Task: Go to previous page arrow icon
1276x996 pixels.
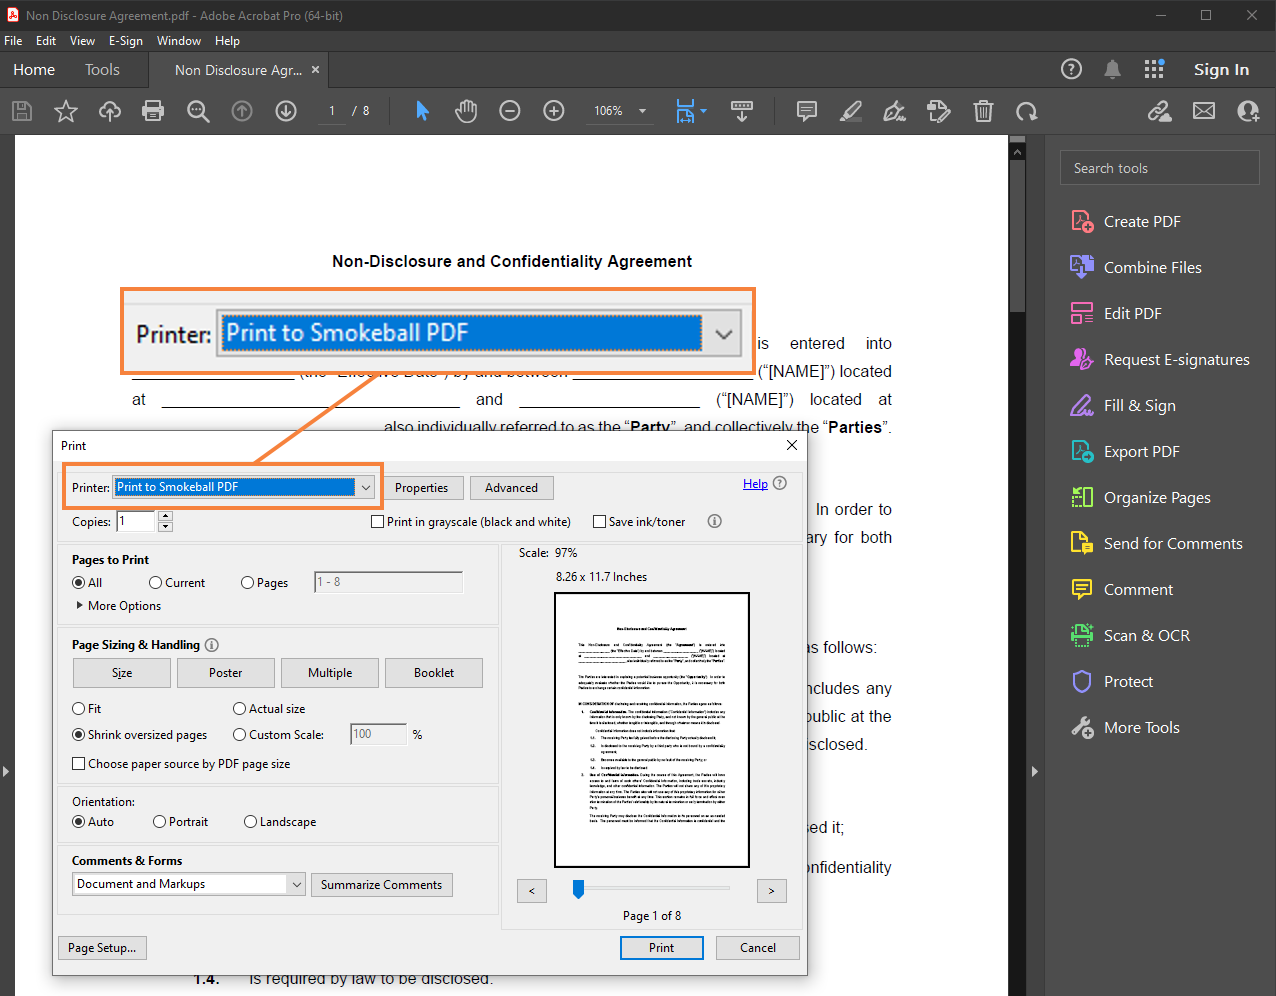Action: pos(242,111)
